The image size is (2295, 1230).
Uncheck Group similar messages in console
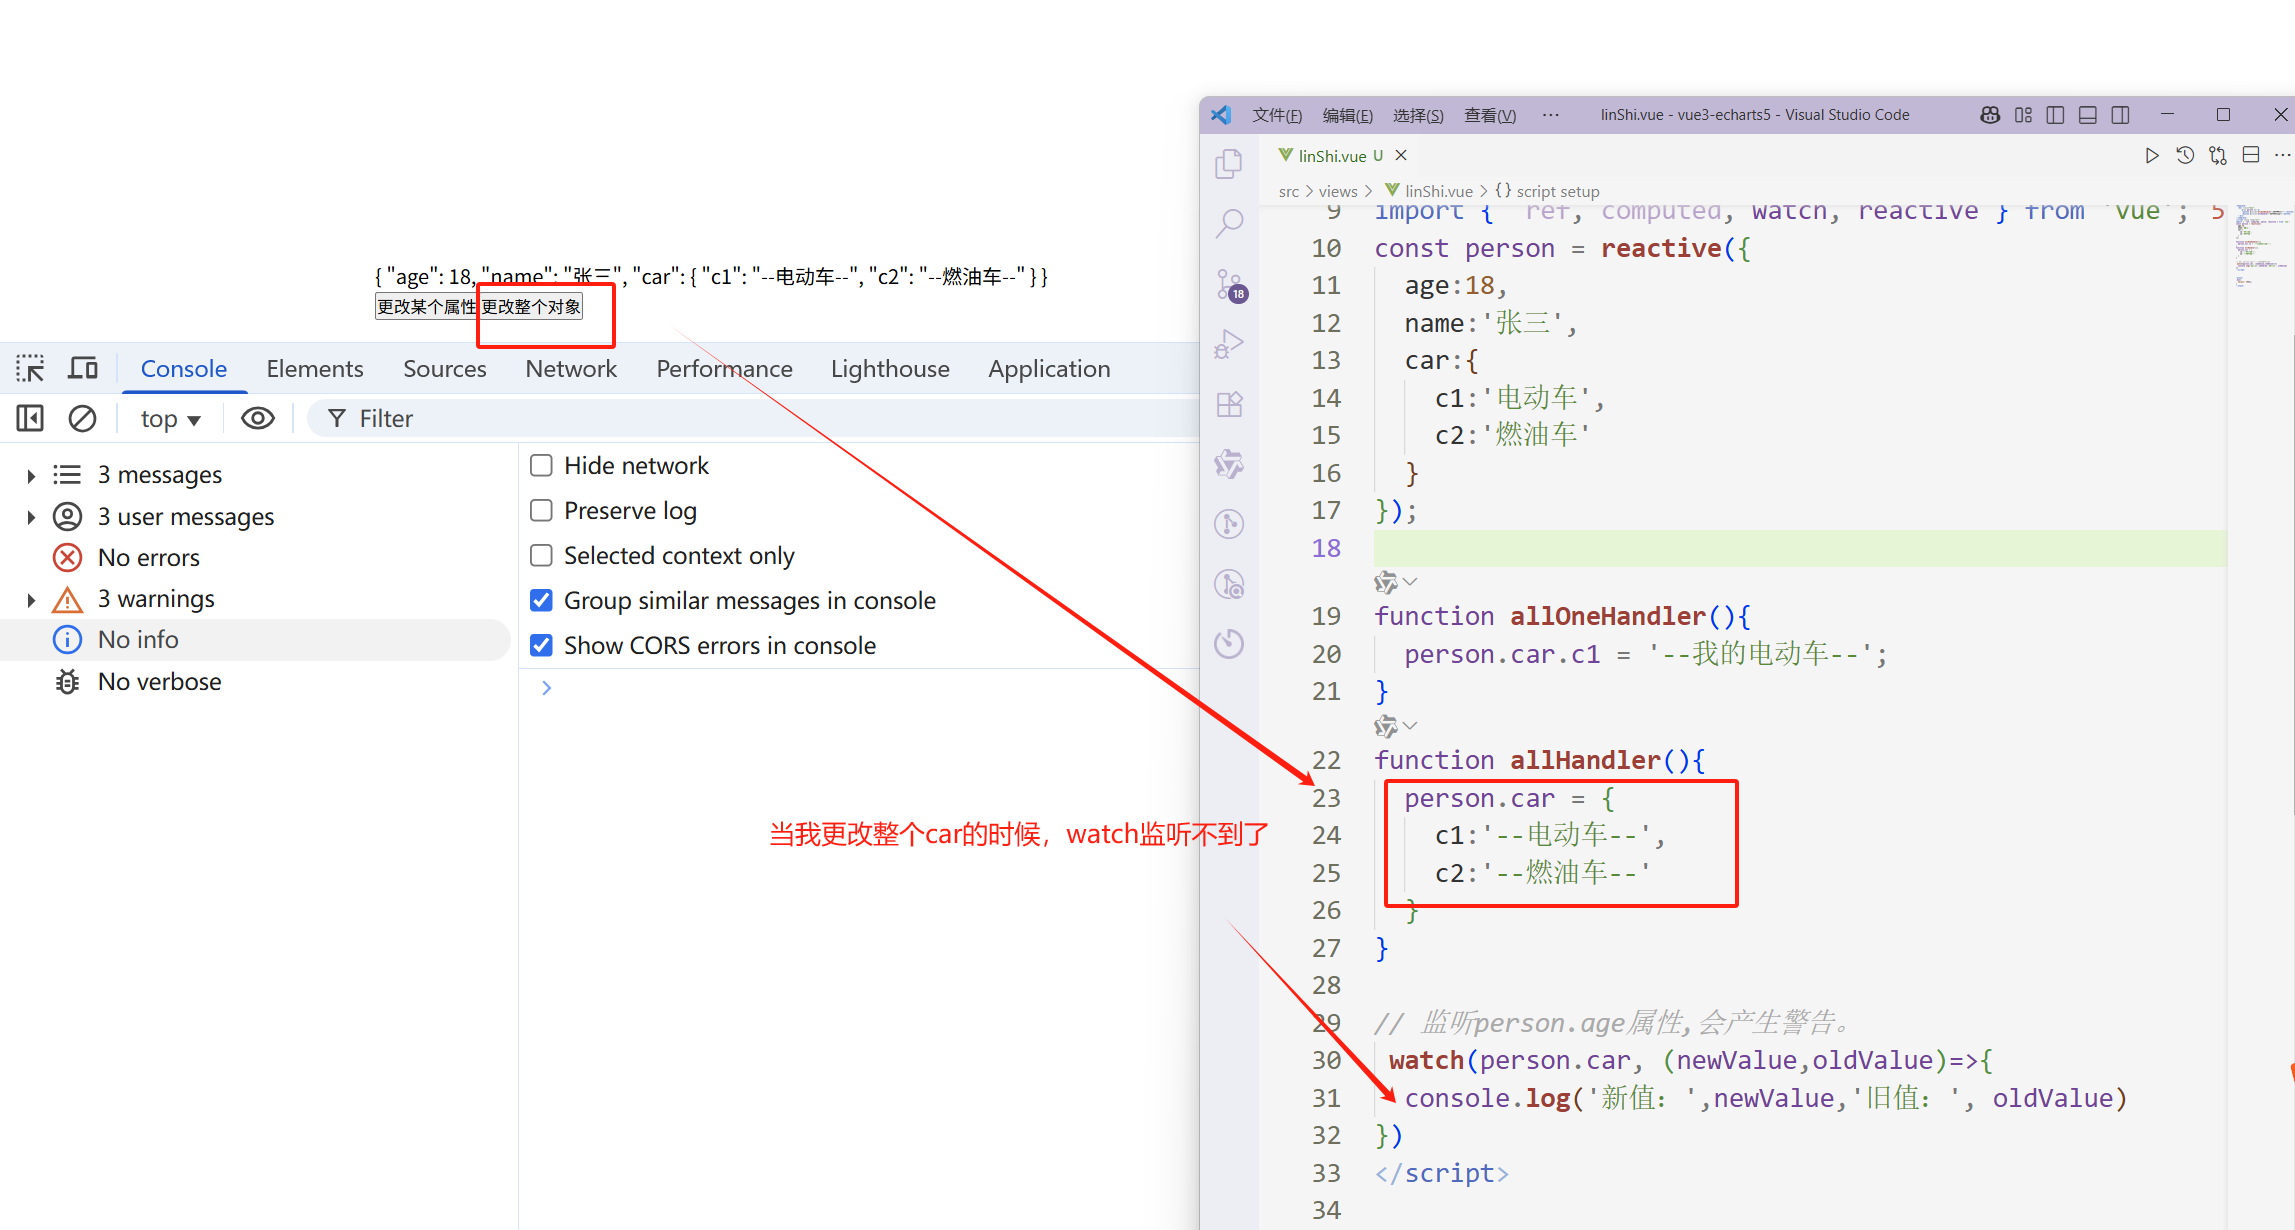[x=541, y=600]
